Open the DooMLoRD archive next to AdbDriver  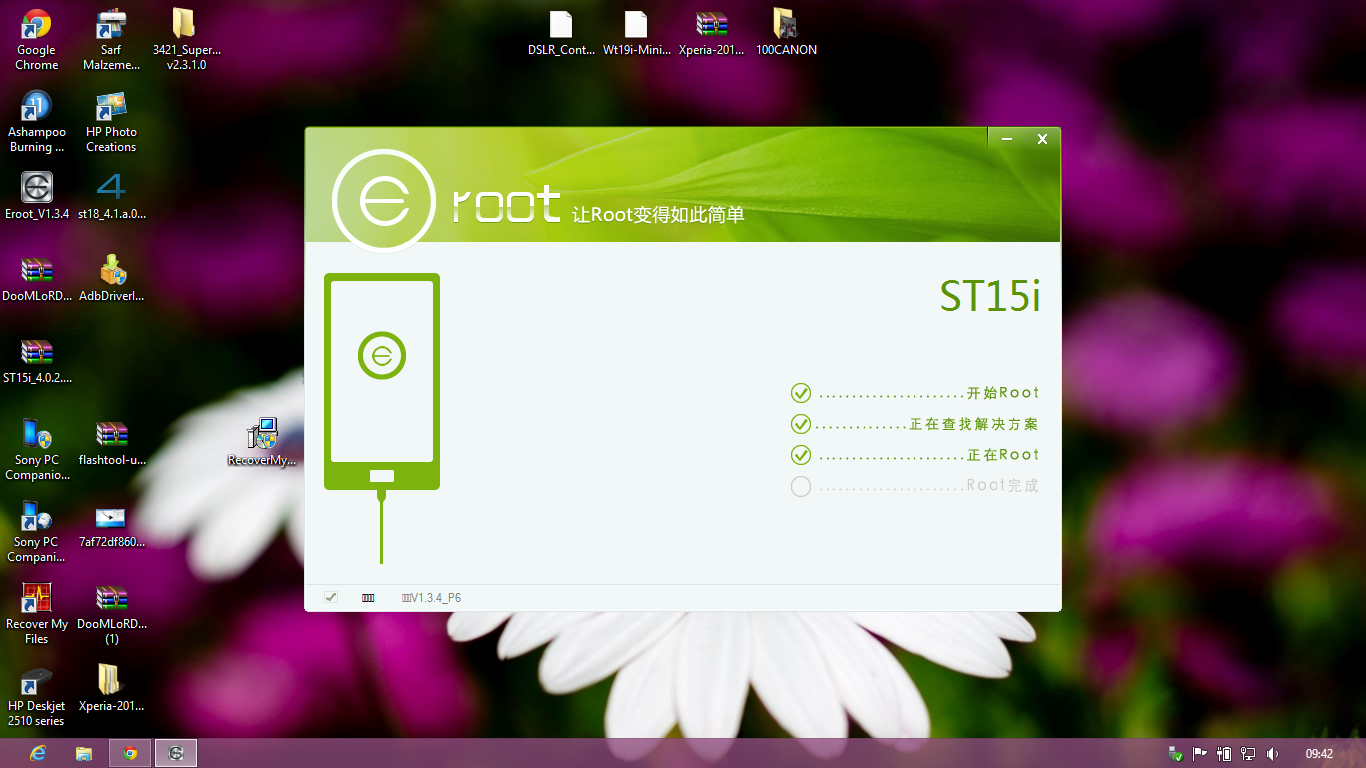[36, 278]
